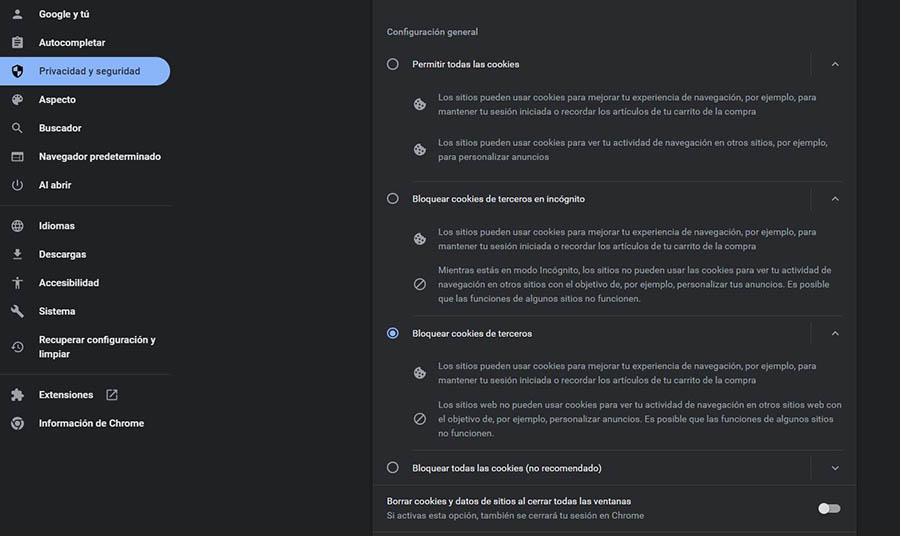Open Navegador predeterminado settings section
The width and height of the screenshot is (900, 536).
pyautogui.click(x=99, y=157)
